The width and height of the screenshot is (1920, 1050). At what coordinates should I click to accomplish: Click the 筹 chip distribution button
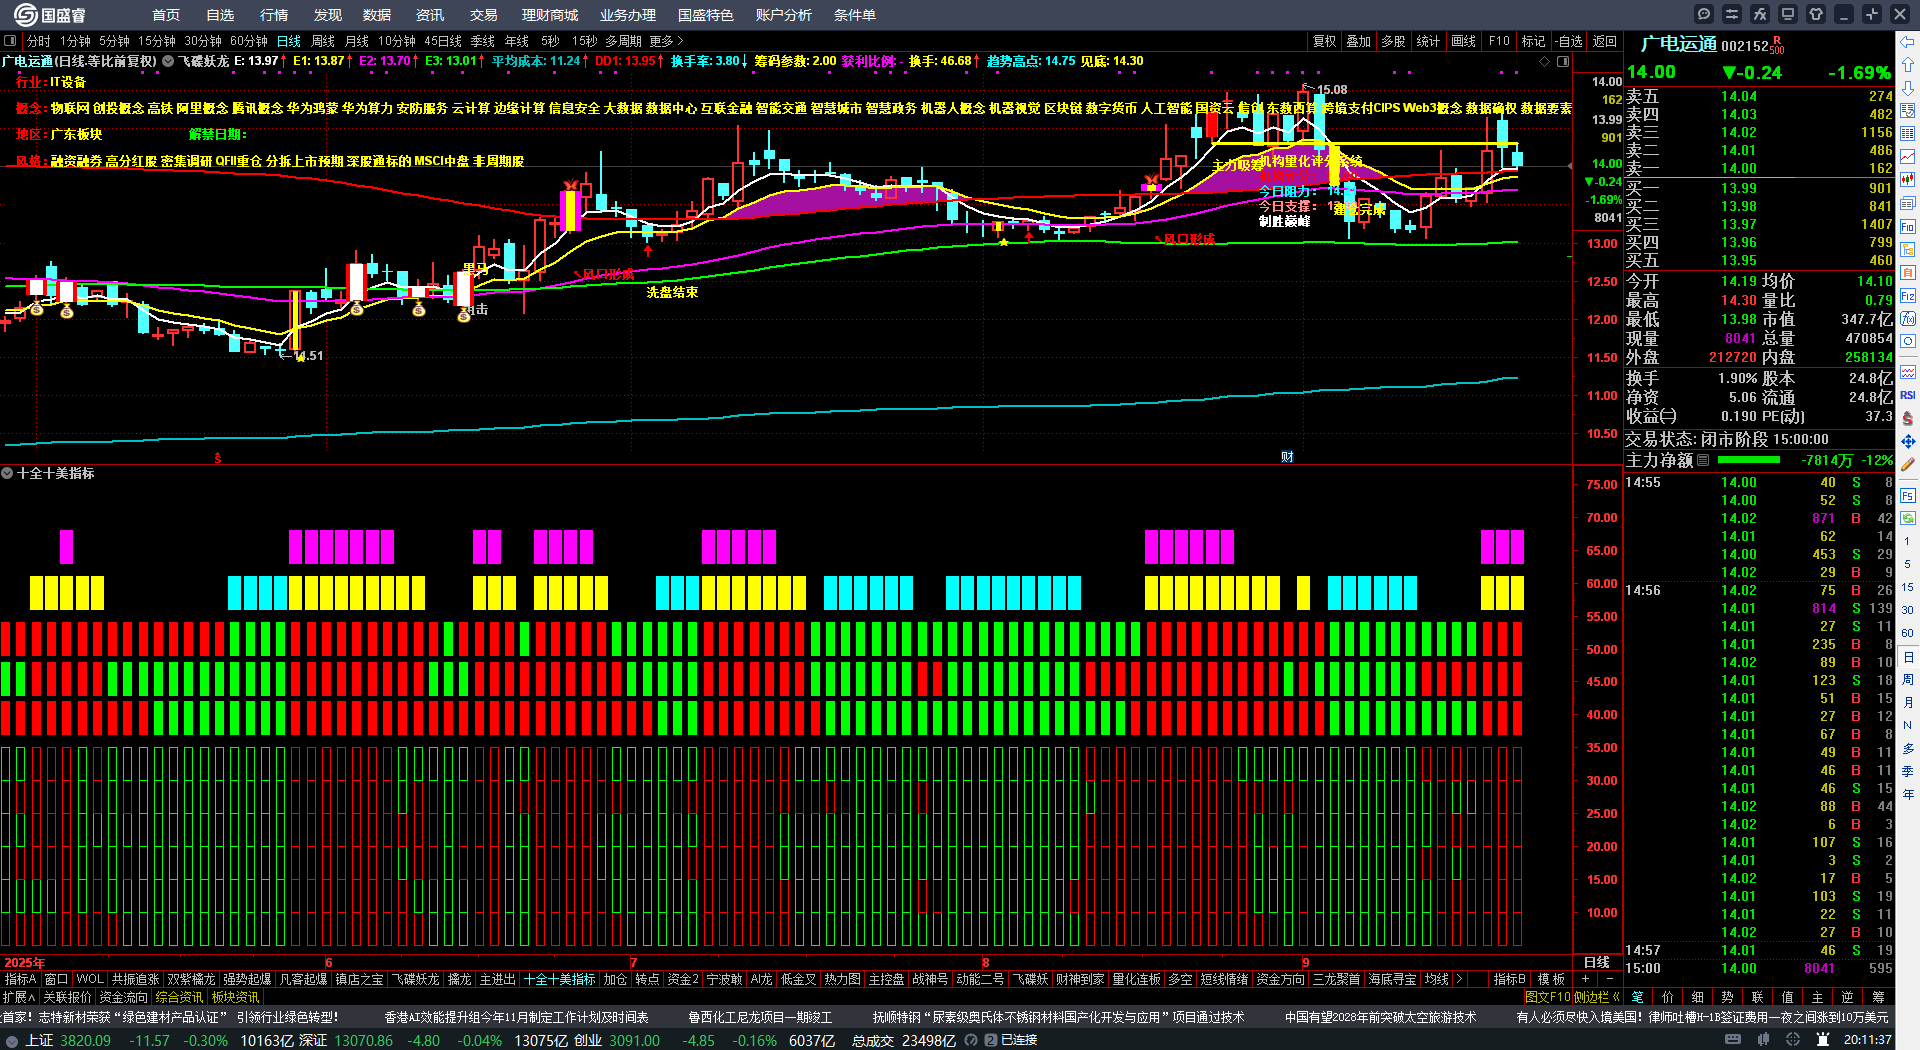coord(1878,997)
